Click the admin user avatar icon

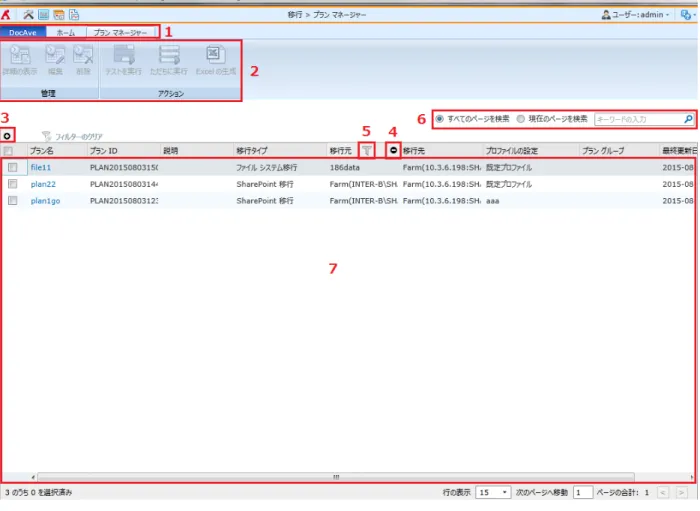pos(606,15)
